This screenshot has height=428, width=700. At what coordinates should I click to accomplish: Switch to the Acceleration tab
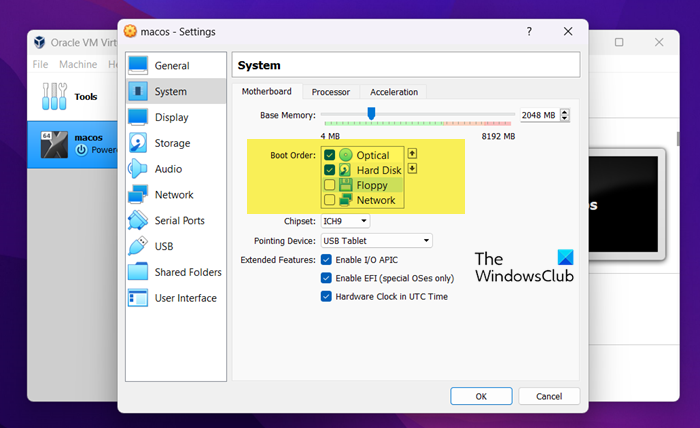tap(394, 92)
